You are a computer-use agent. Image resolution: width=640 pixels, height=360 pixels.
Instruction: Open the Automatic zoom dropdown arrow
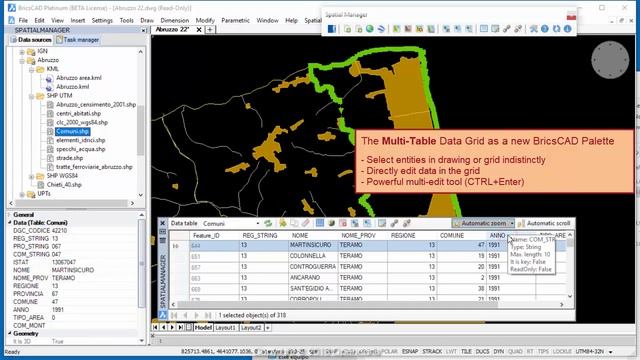[x=512, y=223]
